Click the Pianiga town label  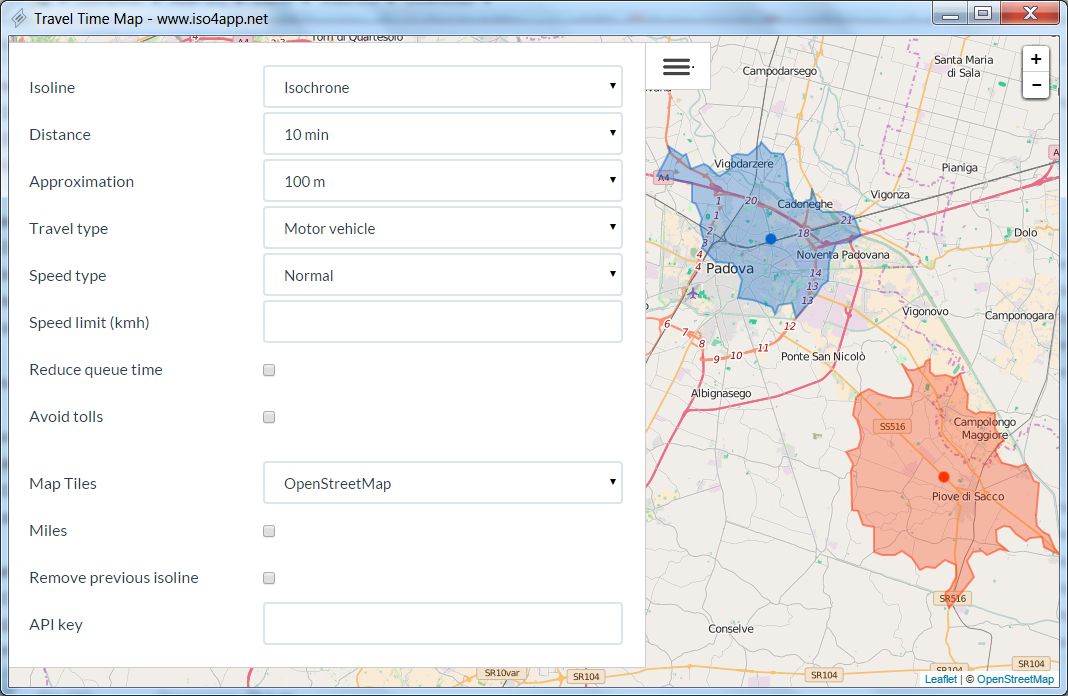coord(959,168)
